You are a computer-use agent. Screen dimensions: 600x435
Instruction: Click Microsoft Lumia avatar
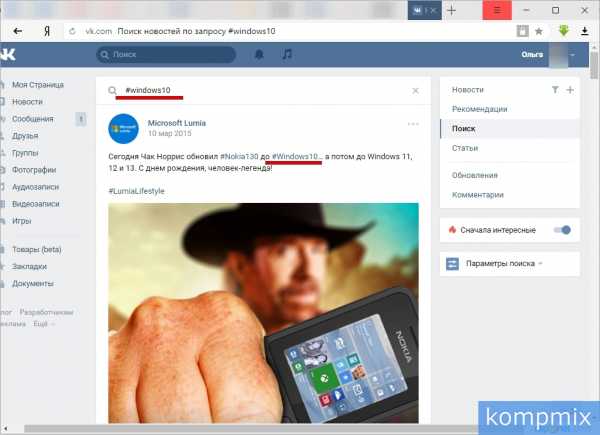(x=123, y=129)
